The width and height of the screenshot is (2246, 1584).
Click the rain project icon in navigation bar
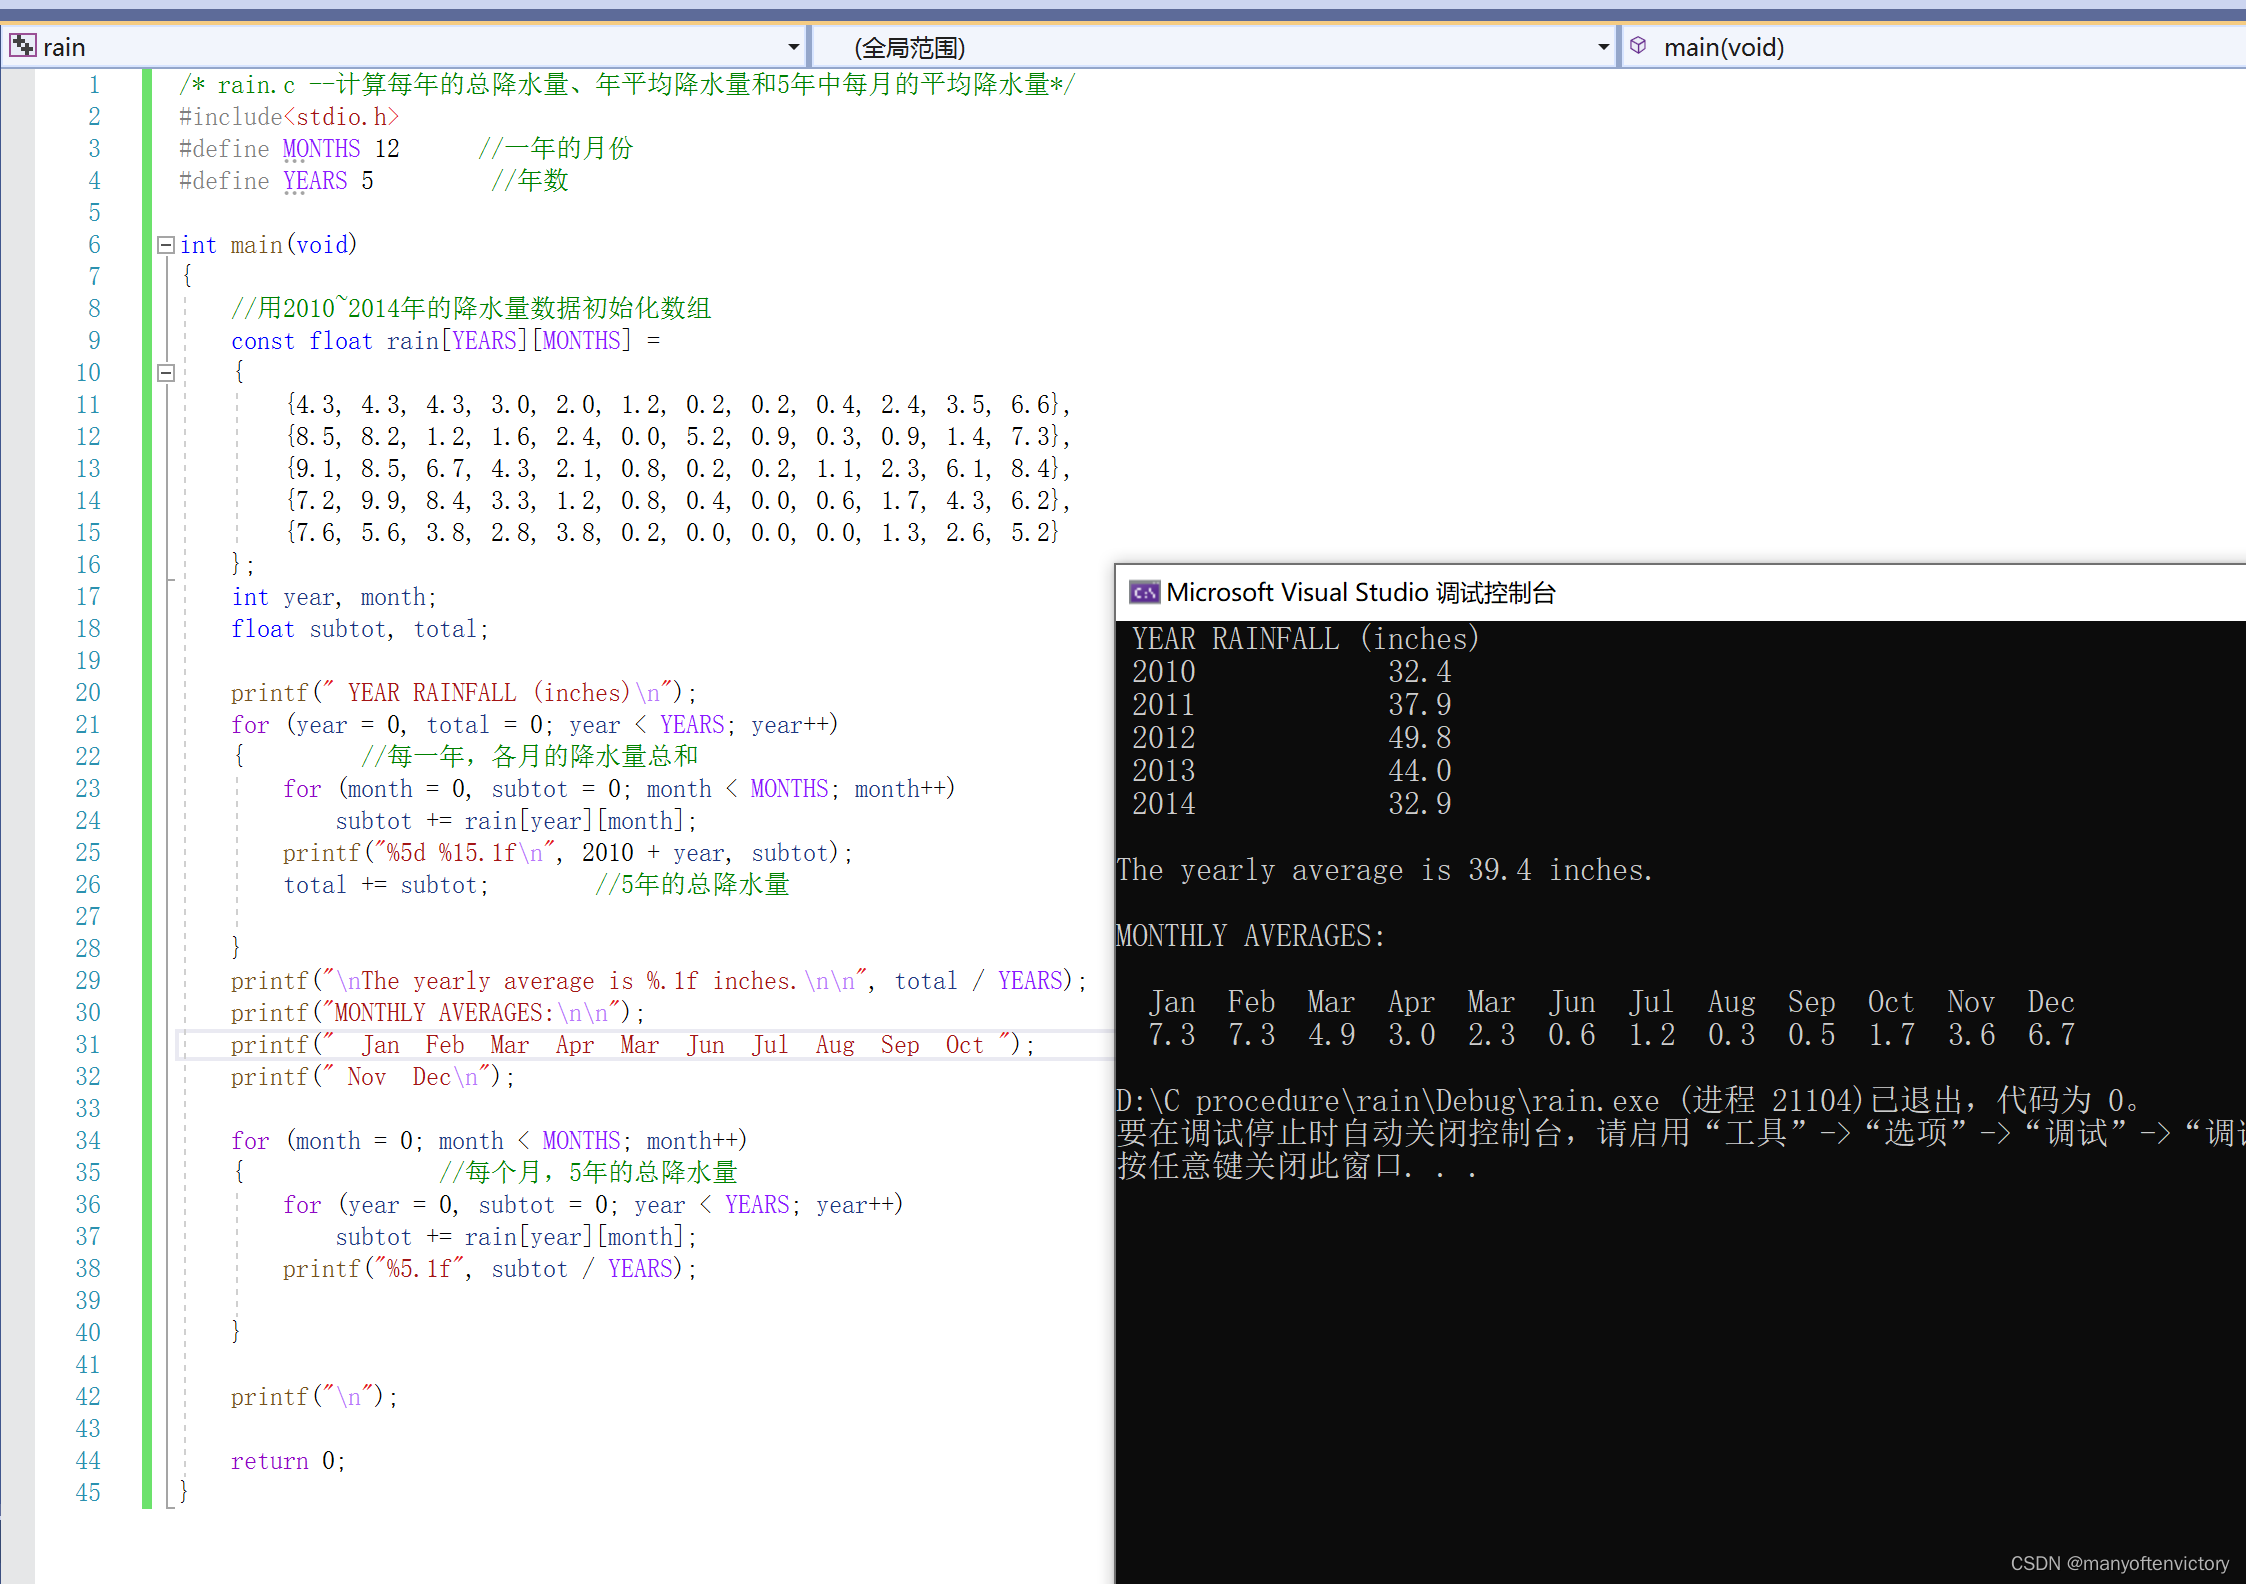click(22, 46)
